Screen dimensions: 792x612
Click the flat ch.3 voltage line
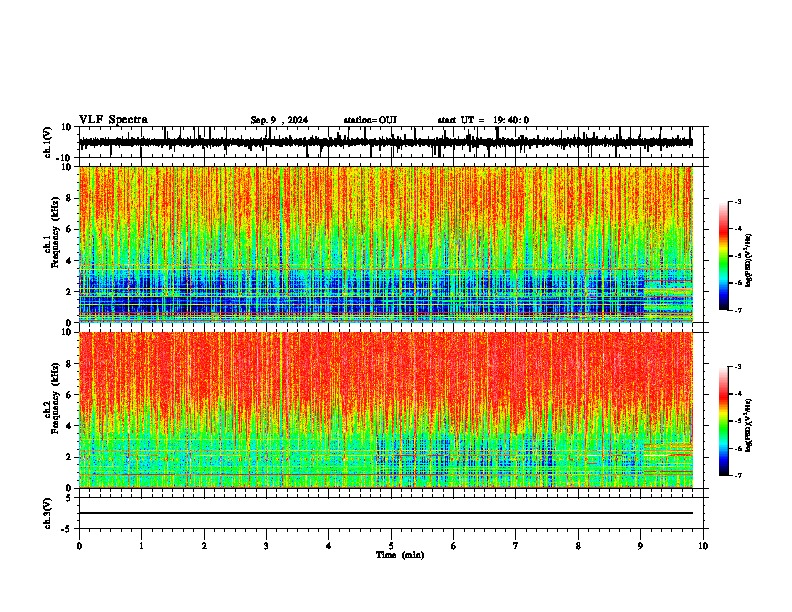click(x=385, y=513)
